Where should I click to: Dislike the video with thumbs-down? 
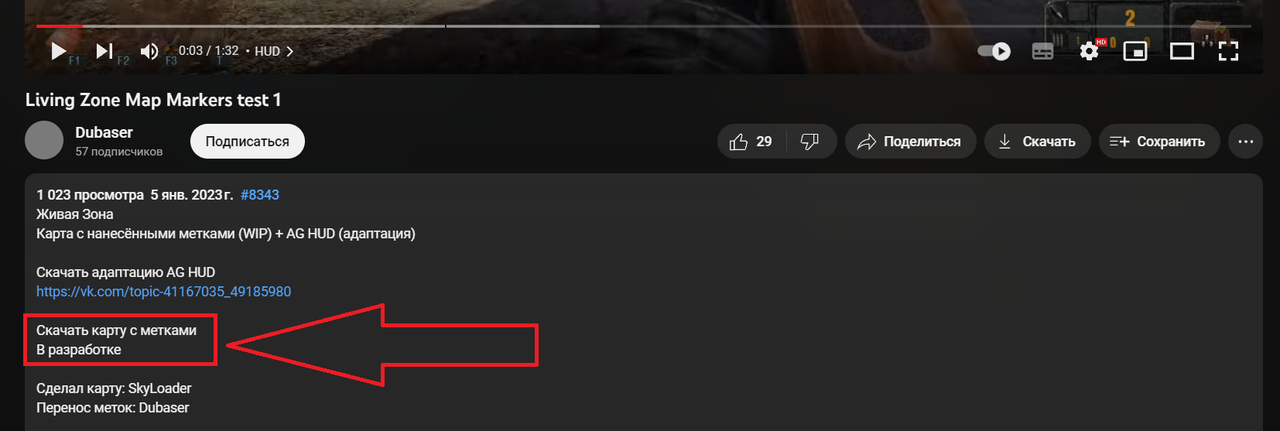(810, 142)
